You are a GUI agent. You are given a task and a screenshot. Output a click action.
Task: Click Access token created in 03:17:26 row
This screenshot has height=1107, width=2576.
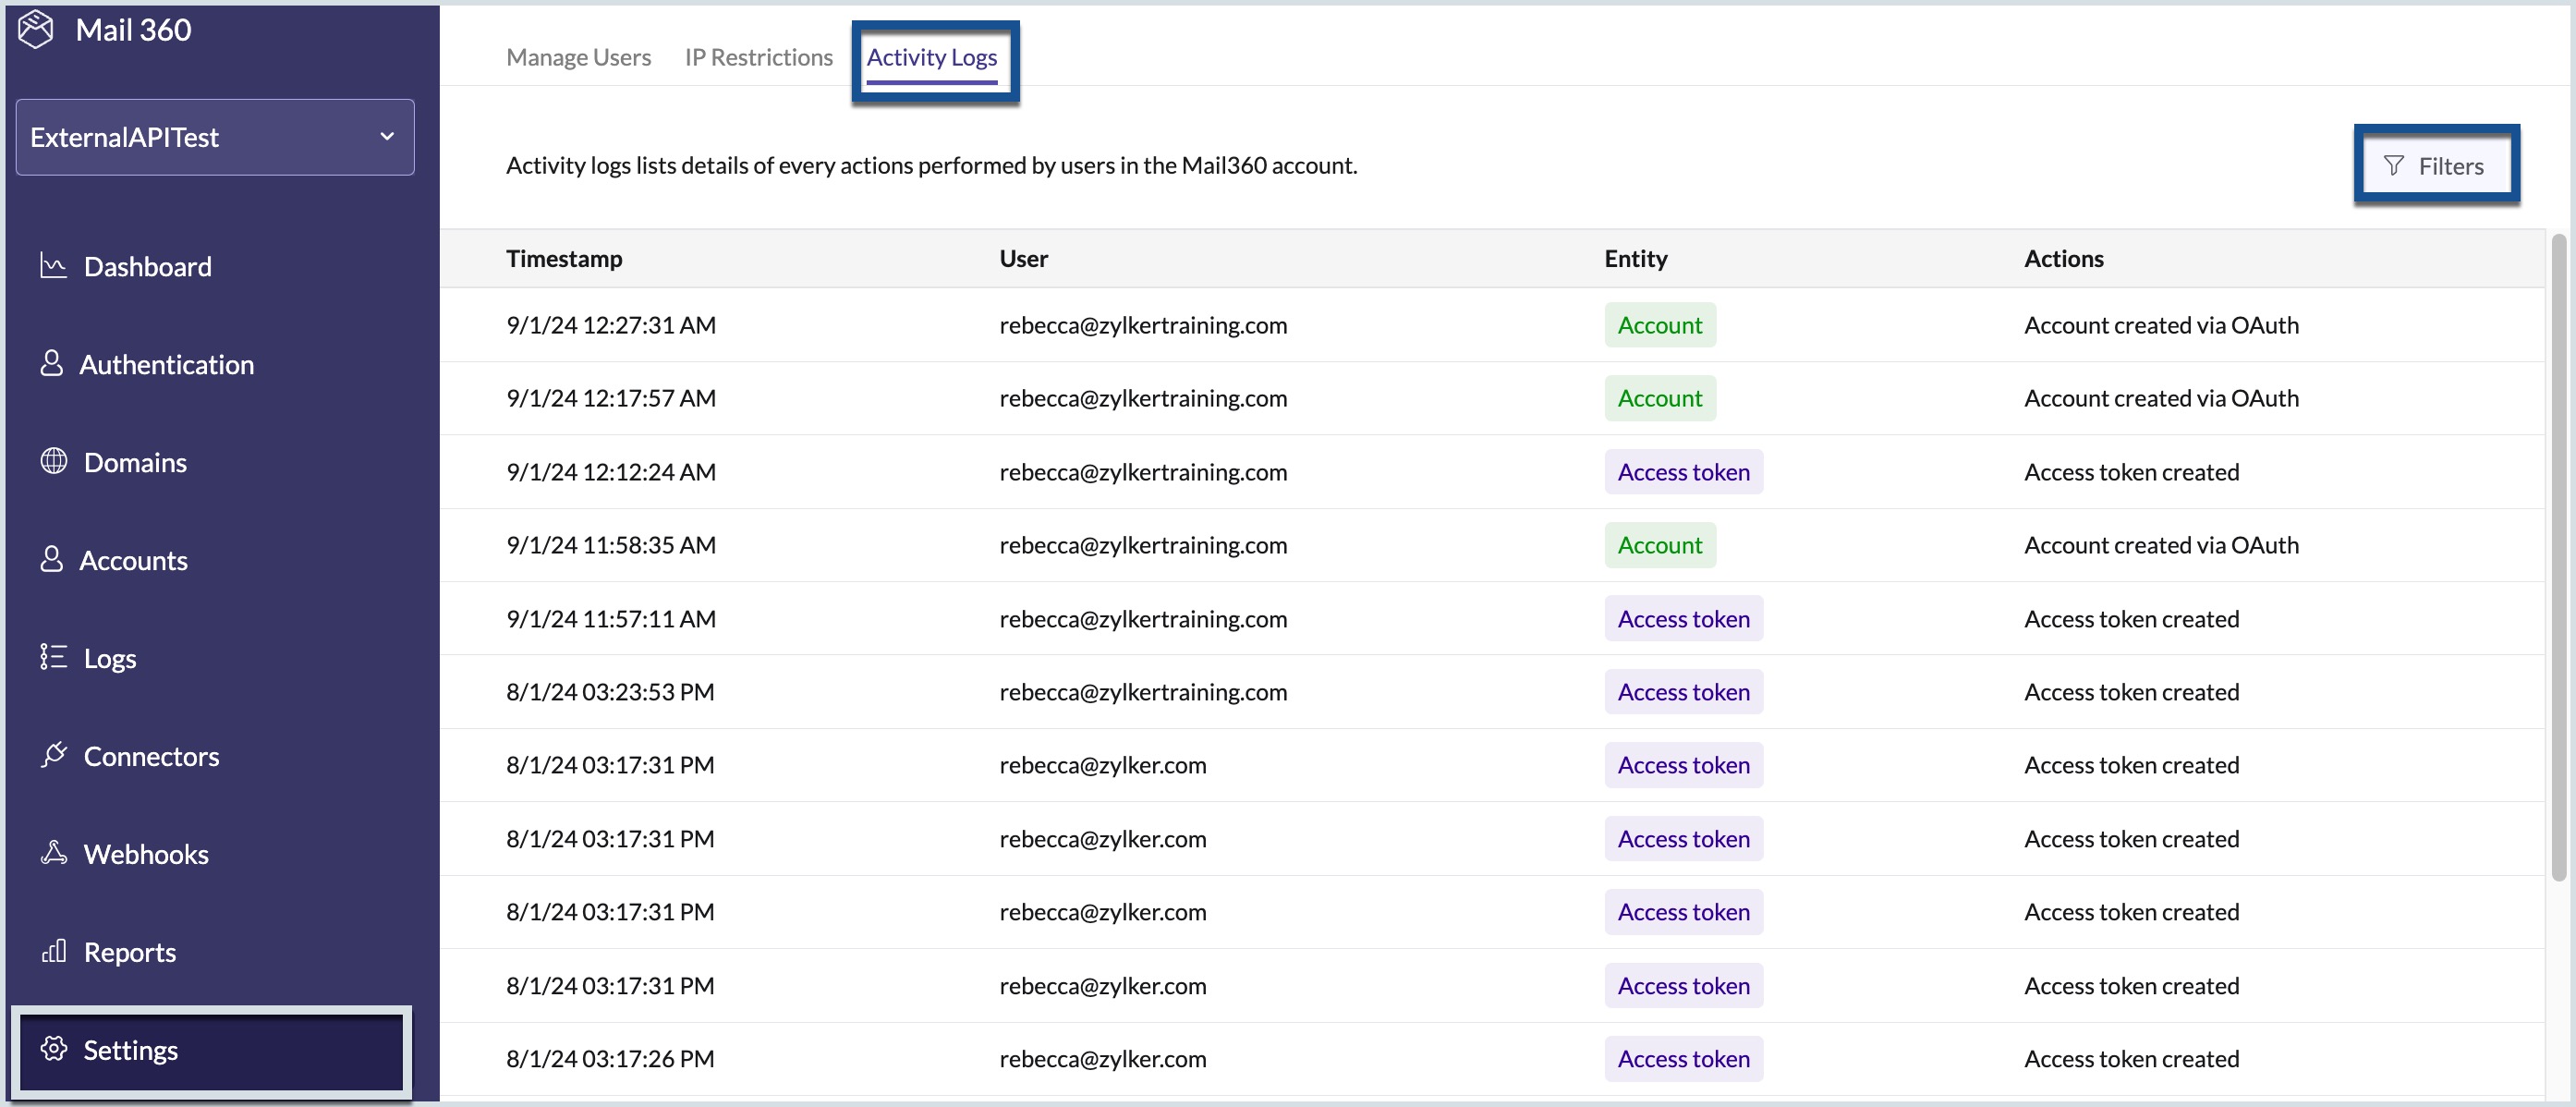2131,1059
